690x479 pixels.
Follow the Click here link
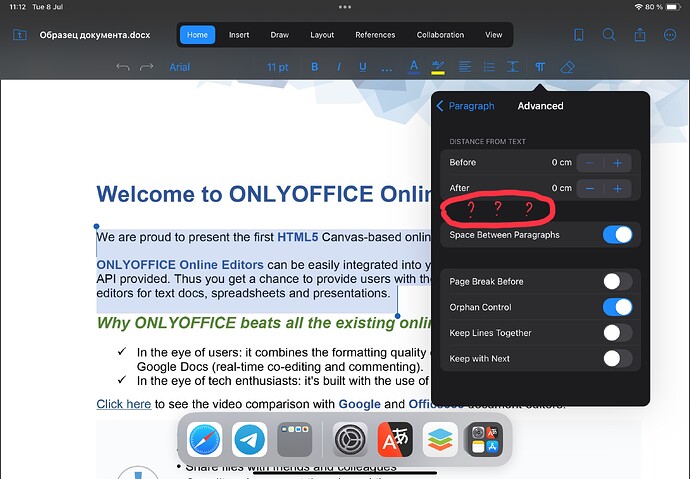click(x=124, y=404)
